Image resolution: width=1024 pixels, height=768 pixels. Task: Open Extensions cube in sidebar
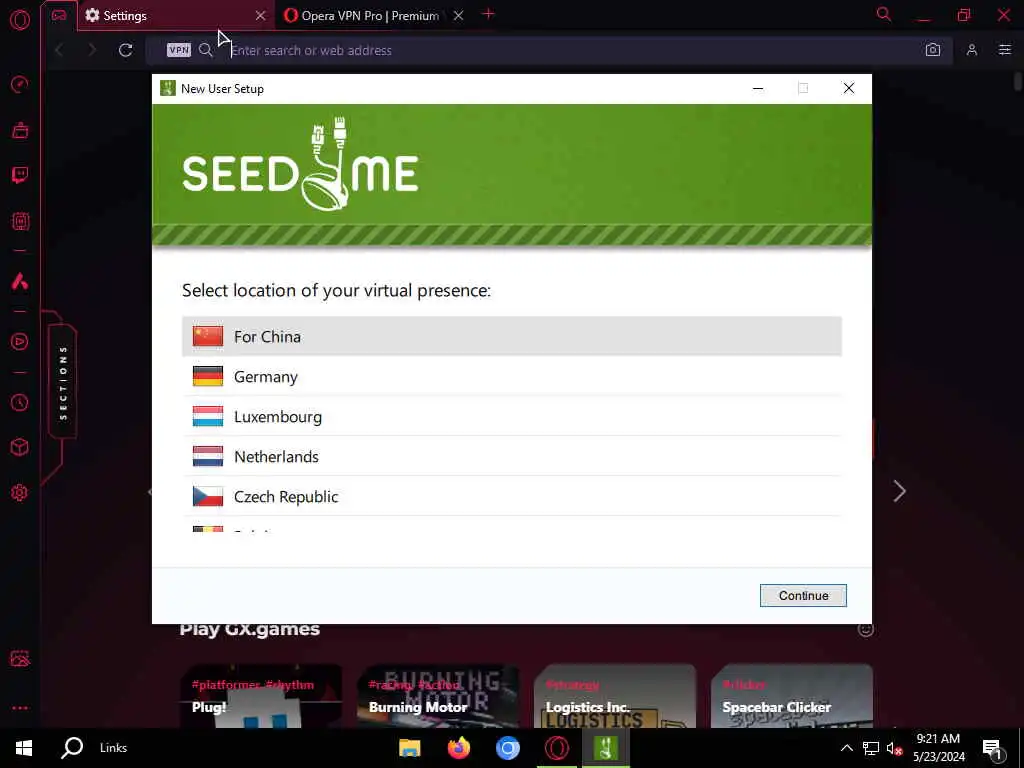click(x=20, y=447)
